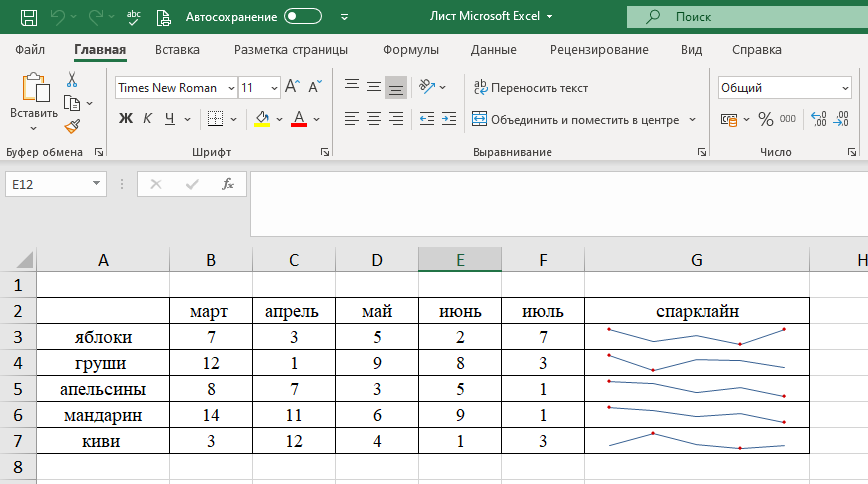Decrease font size with the smaller A

coord(315,86)
